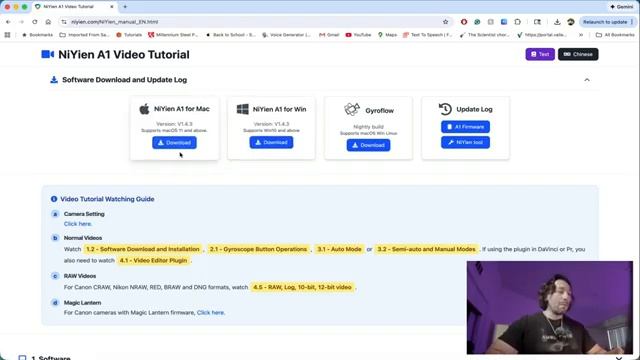Go forward using the browser forward arrow
This screenshot has height=360, width=640.
(x=21, y=22)
